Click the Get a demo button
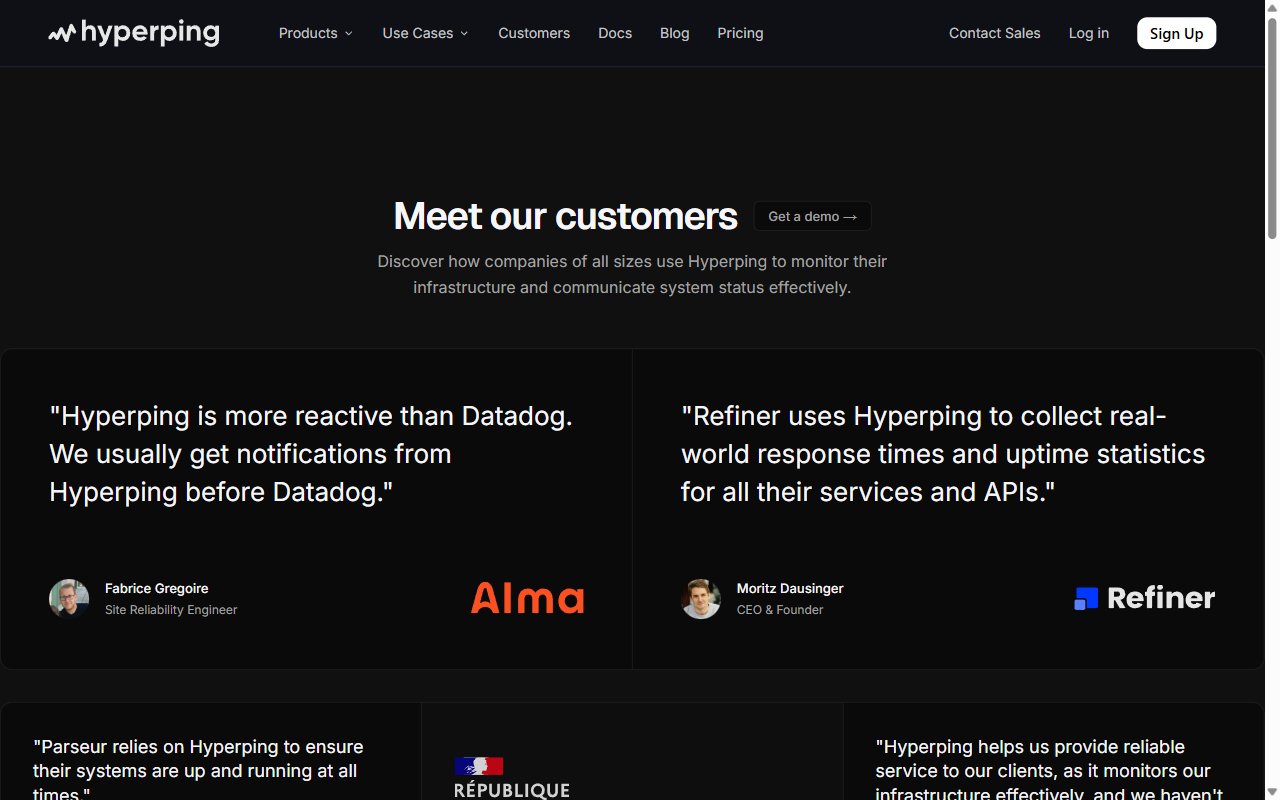Screen dimensions: 1280x800 pyautogui.click(x=812, y=216)
